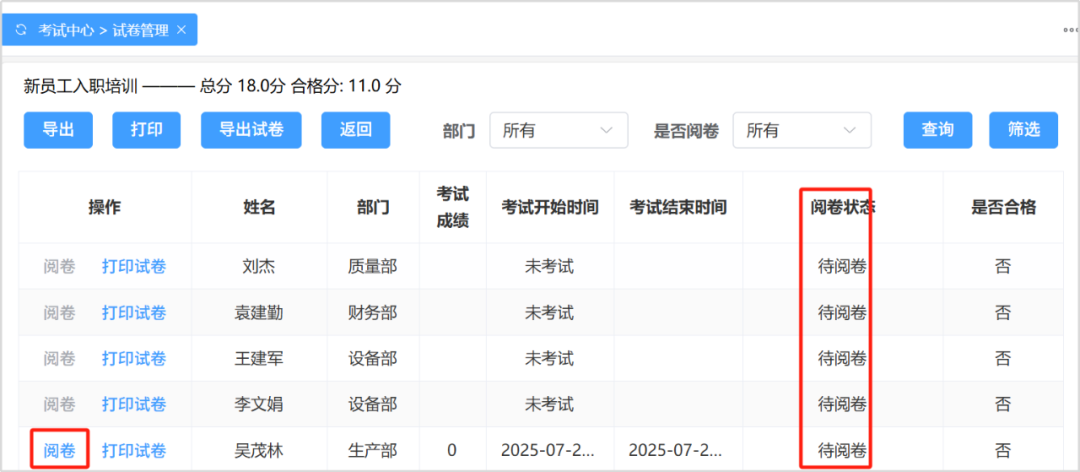The image size is (1080, 472).
Task: Click 打印试卷 for 李文娟
Action: point(134,405)
